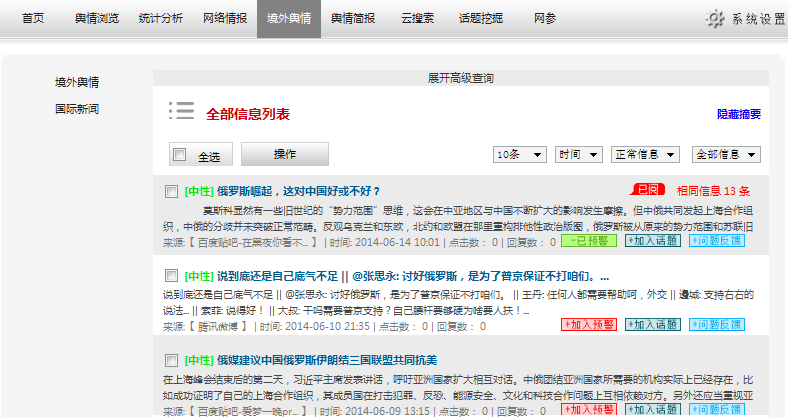Go to the 话题挖掘 tab

pos(481,19)
